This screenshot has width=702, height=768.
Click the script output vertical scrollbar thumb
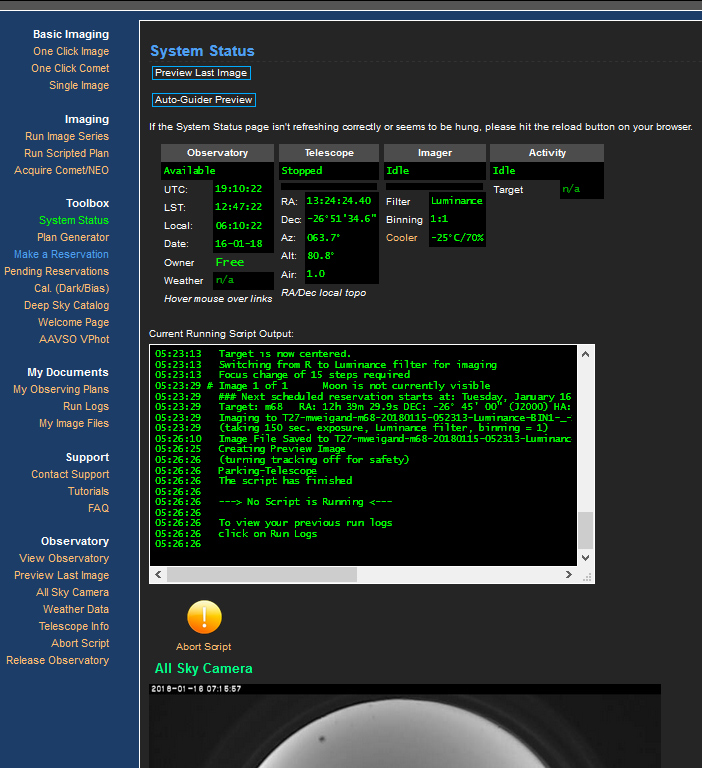pyautogui.click(x=586, y=529)
